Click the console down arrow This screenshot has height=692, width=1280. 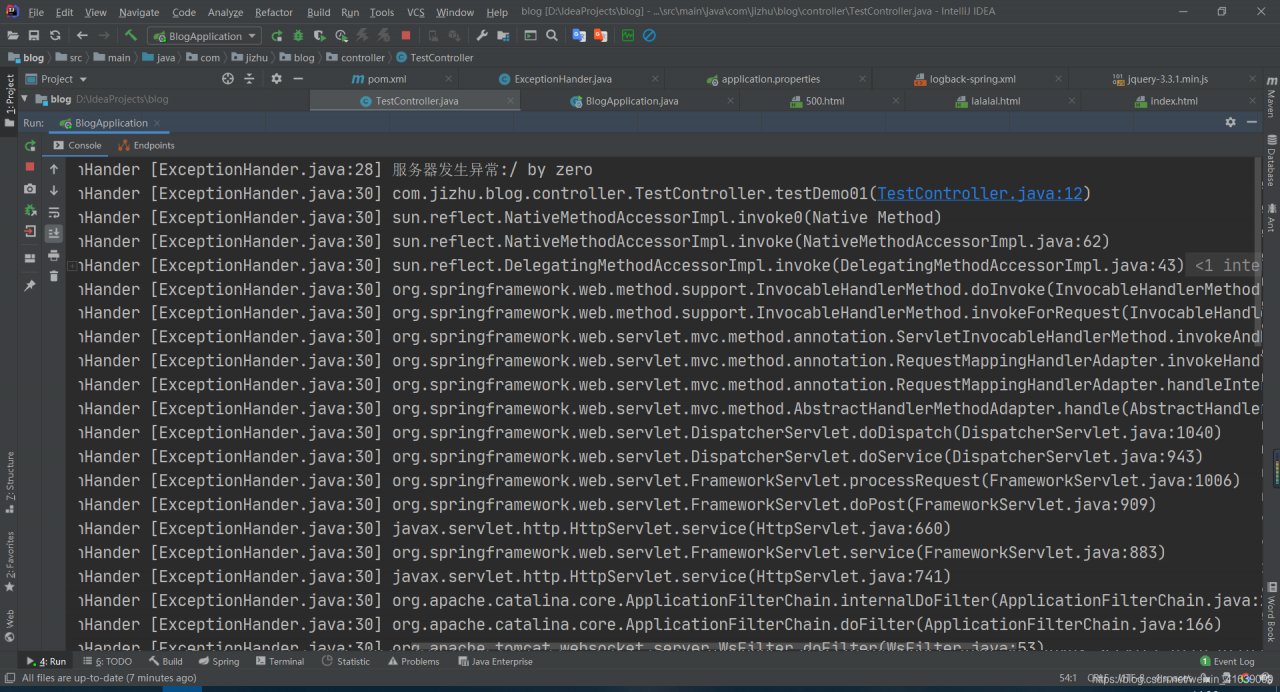(x=54, y=190)
